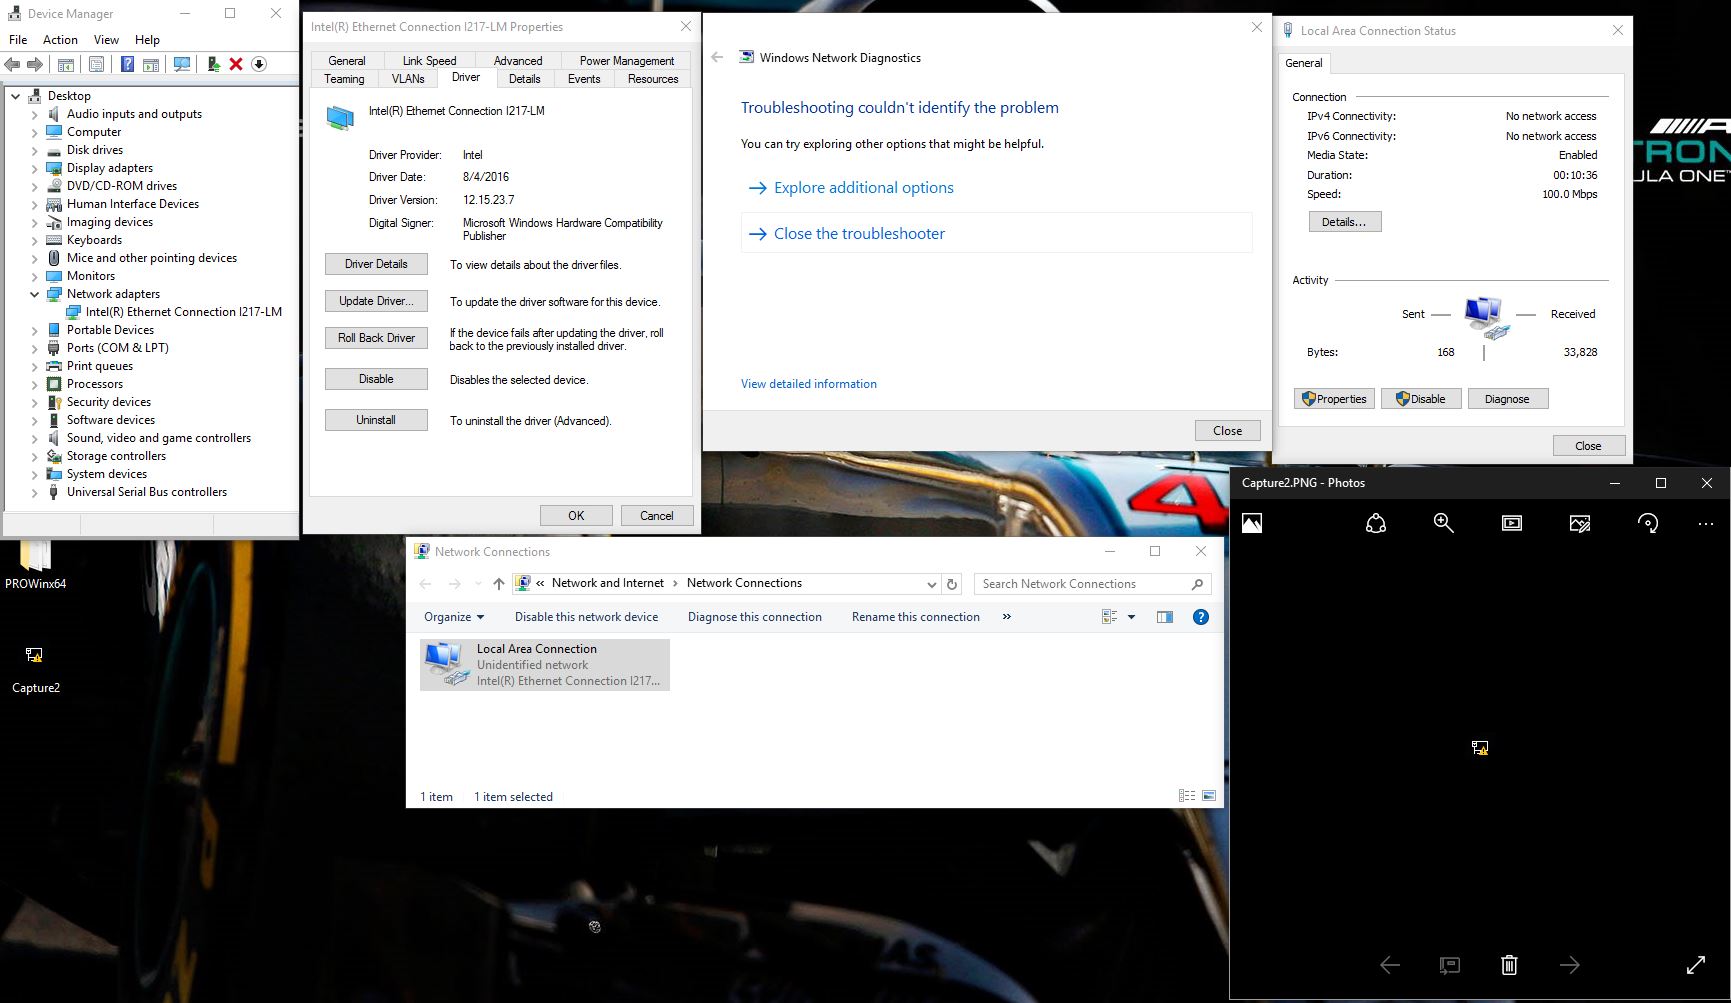This screenshot has width=1731, height=1003.
Task: Open the Organize dropdown menu
Action: pyautogui.click(x=453, y=617)
